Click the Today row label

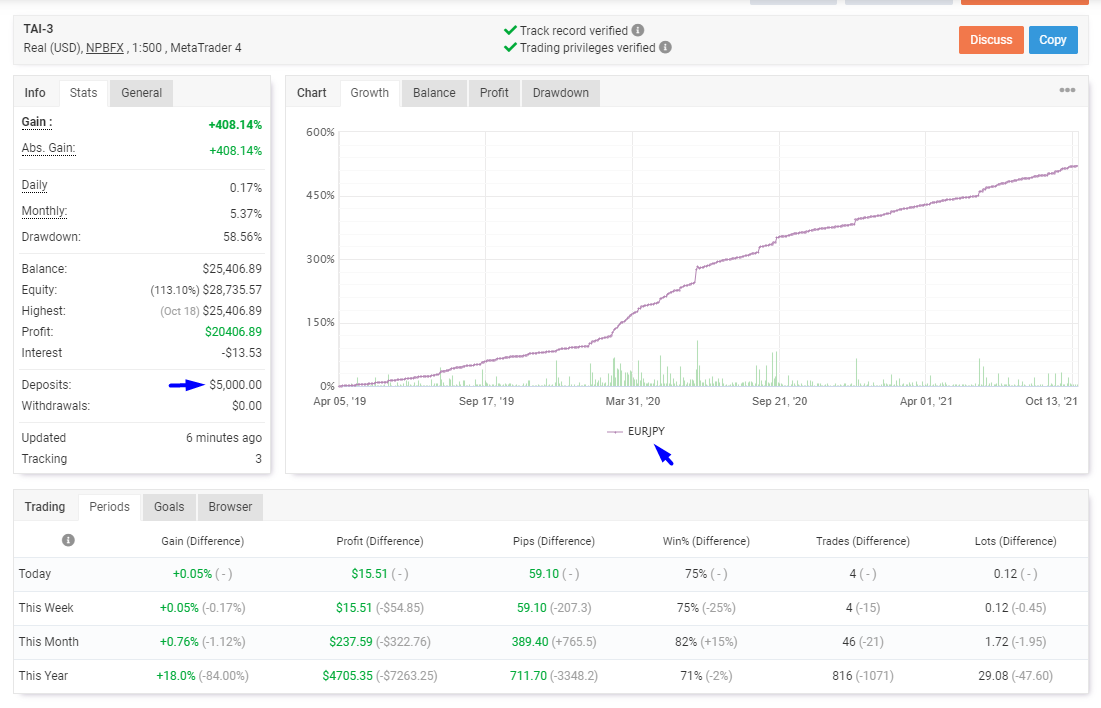pyautogui.click(x=35, y=574)
